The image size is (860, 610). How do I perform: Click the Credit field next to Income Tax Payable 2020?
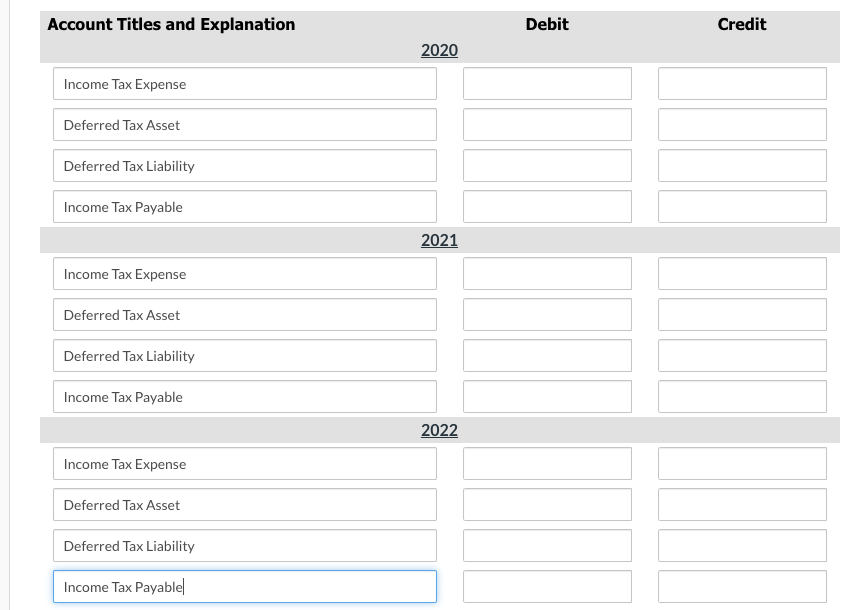[x=741, y=206]
